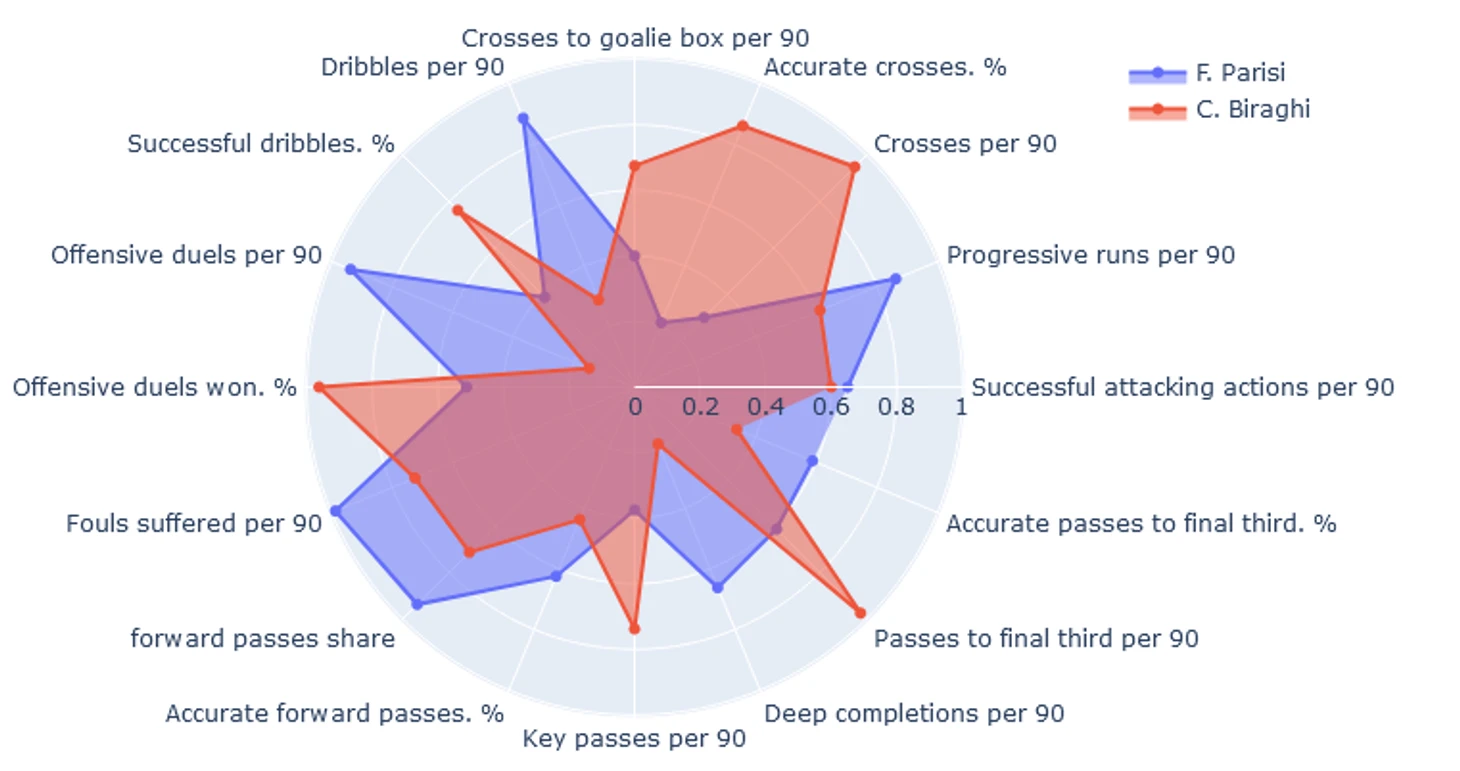Click the red C. Biraghi legend swatch

(x=1157, y=109)
